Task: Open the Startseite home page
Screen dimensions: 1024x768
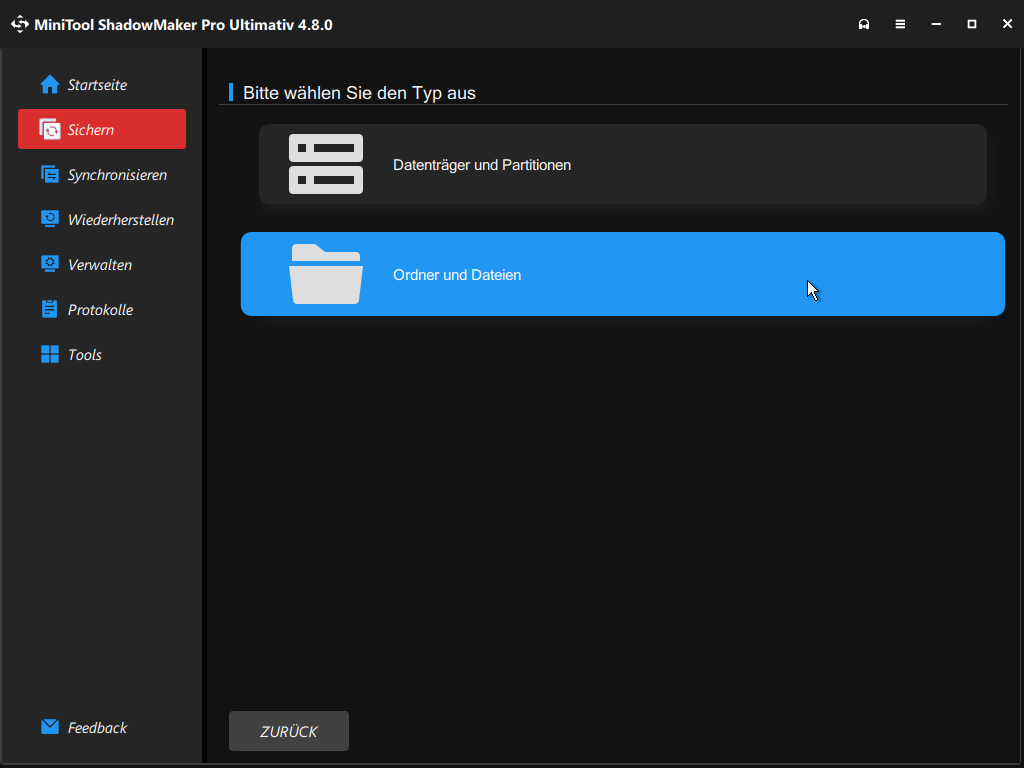Action: click(97, 84)
